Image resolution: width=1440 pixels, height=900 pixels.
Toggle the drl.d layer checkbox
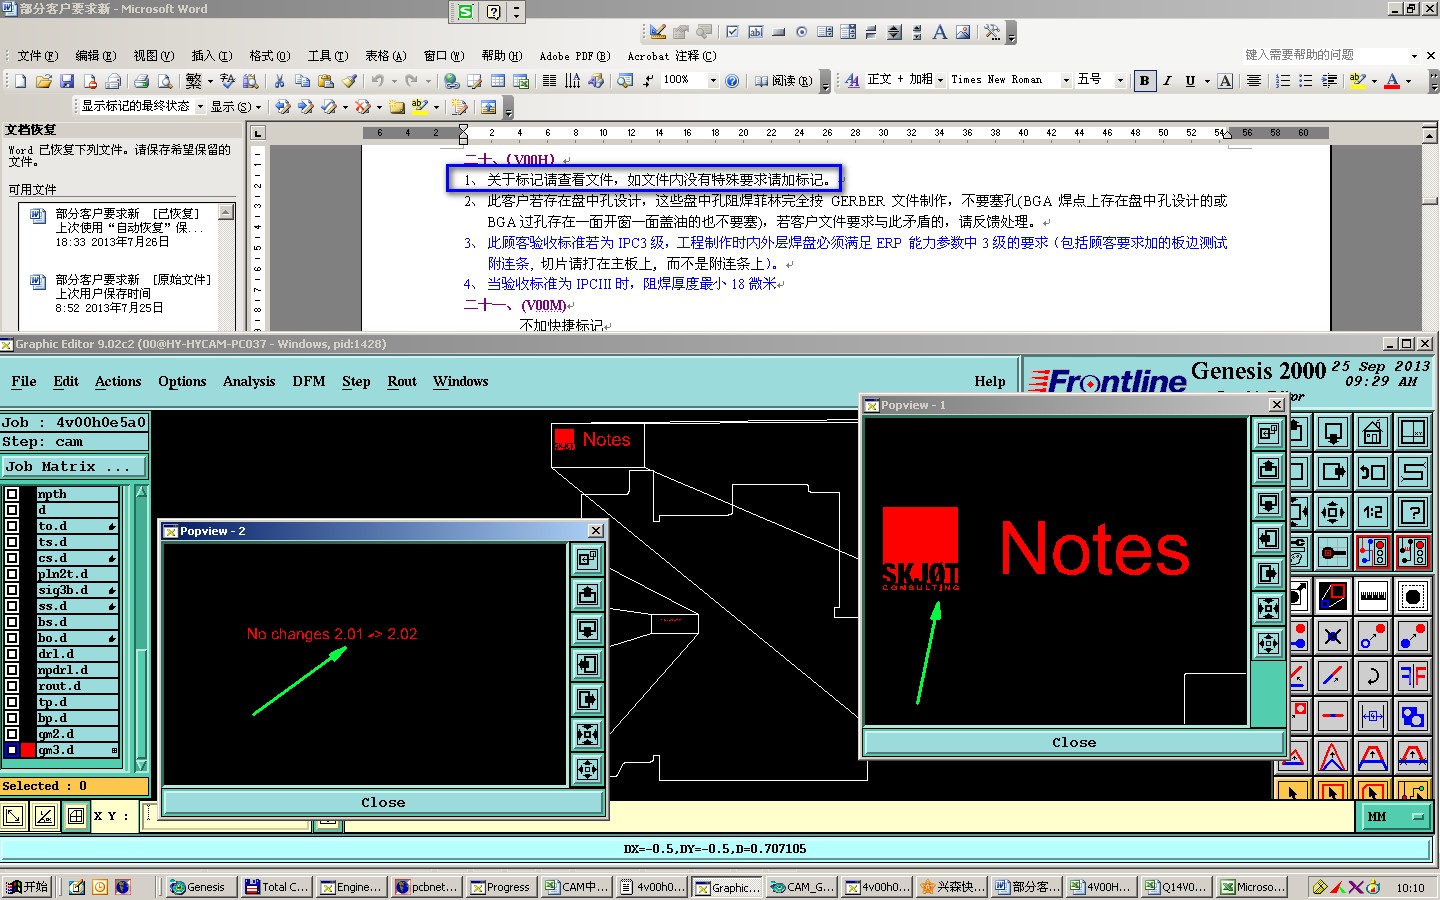click(12, 654)
